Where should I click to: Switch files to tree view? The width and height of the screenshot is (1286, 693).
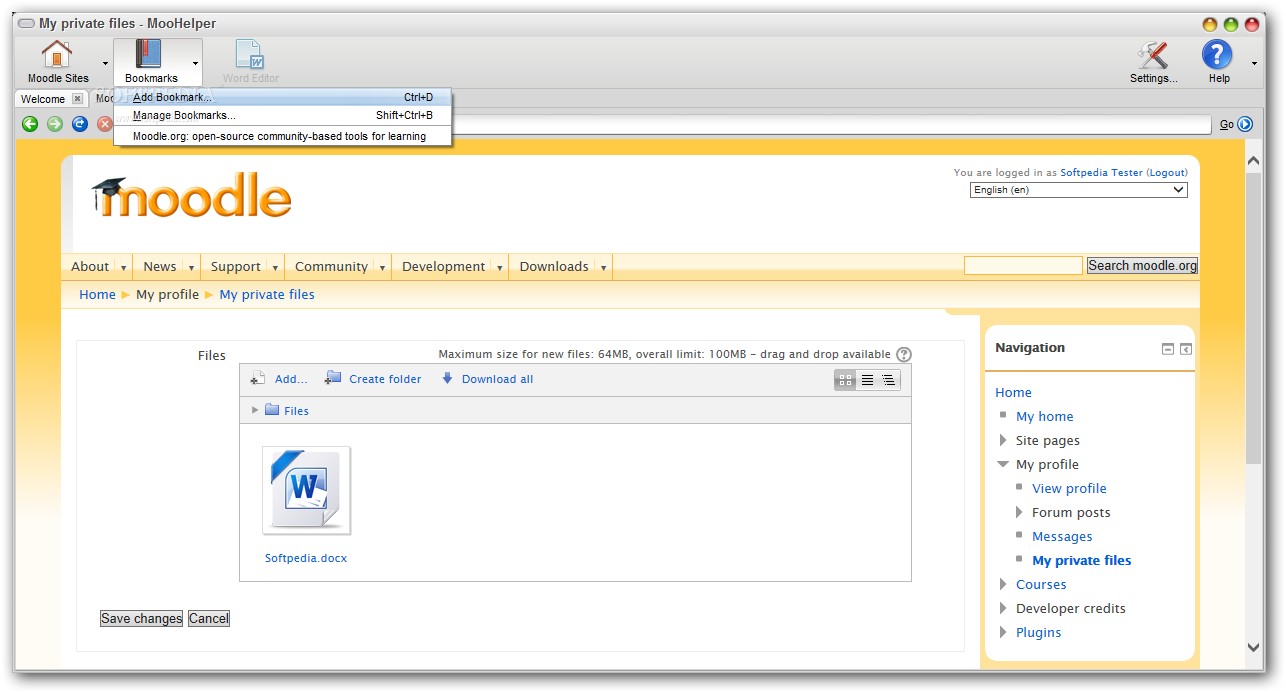click(888, 380)
